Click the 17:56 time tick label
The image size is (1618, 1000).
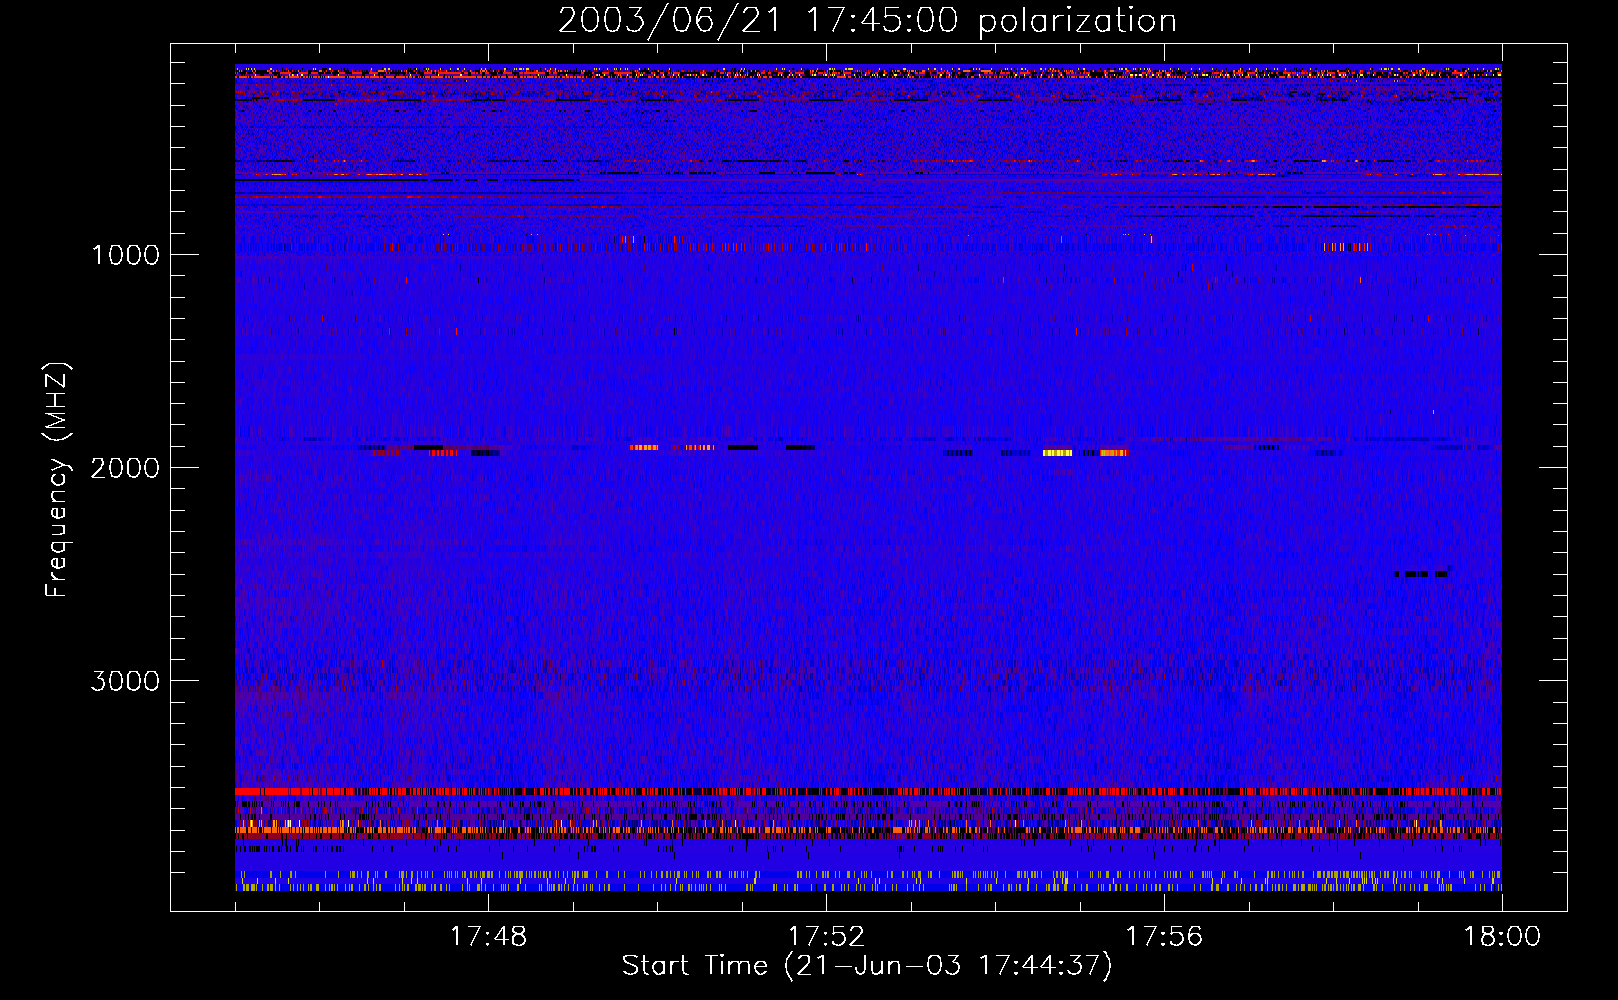pyautogui.click(x=1164, y=936)
